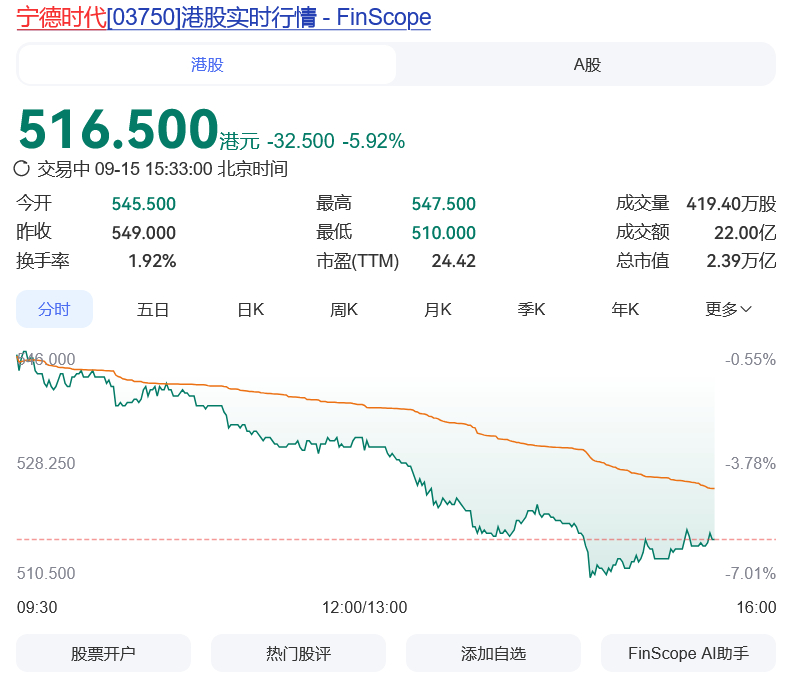Click the 热门股评 button
The image size is (808, 681).
click(x=298, y=653)
